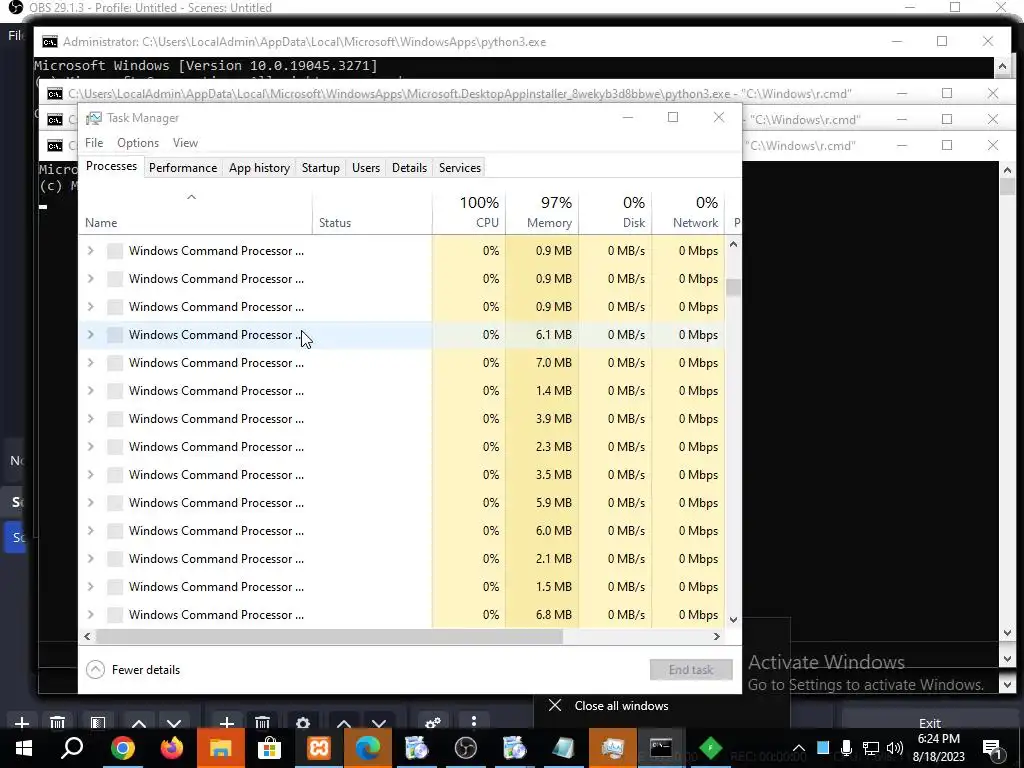Open File Explorer from the taskbar
The width and height of the screenshot is (1024, 768).
point(220,748)
